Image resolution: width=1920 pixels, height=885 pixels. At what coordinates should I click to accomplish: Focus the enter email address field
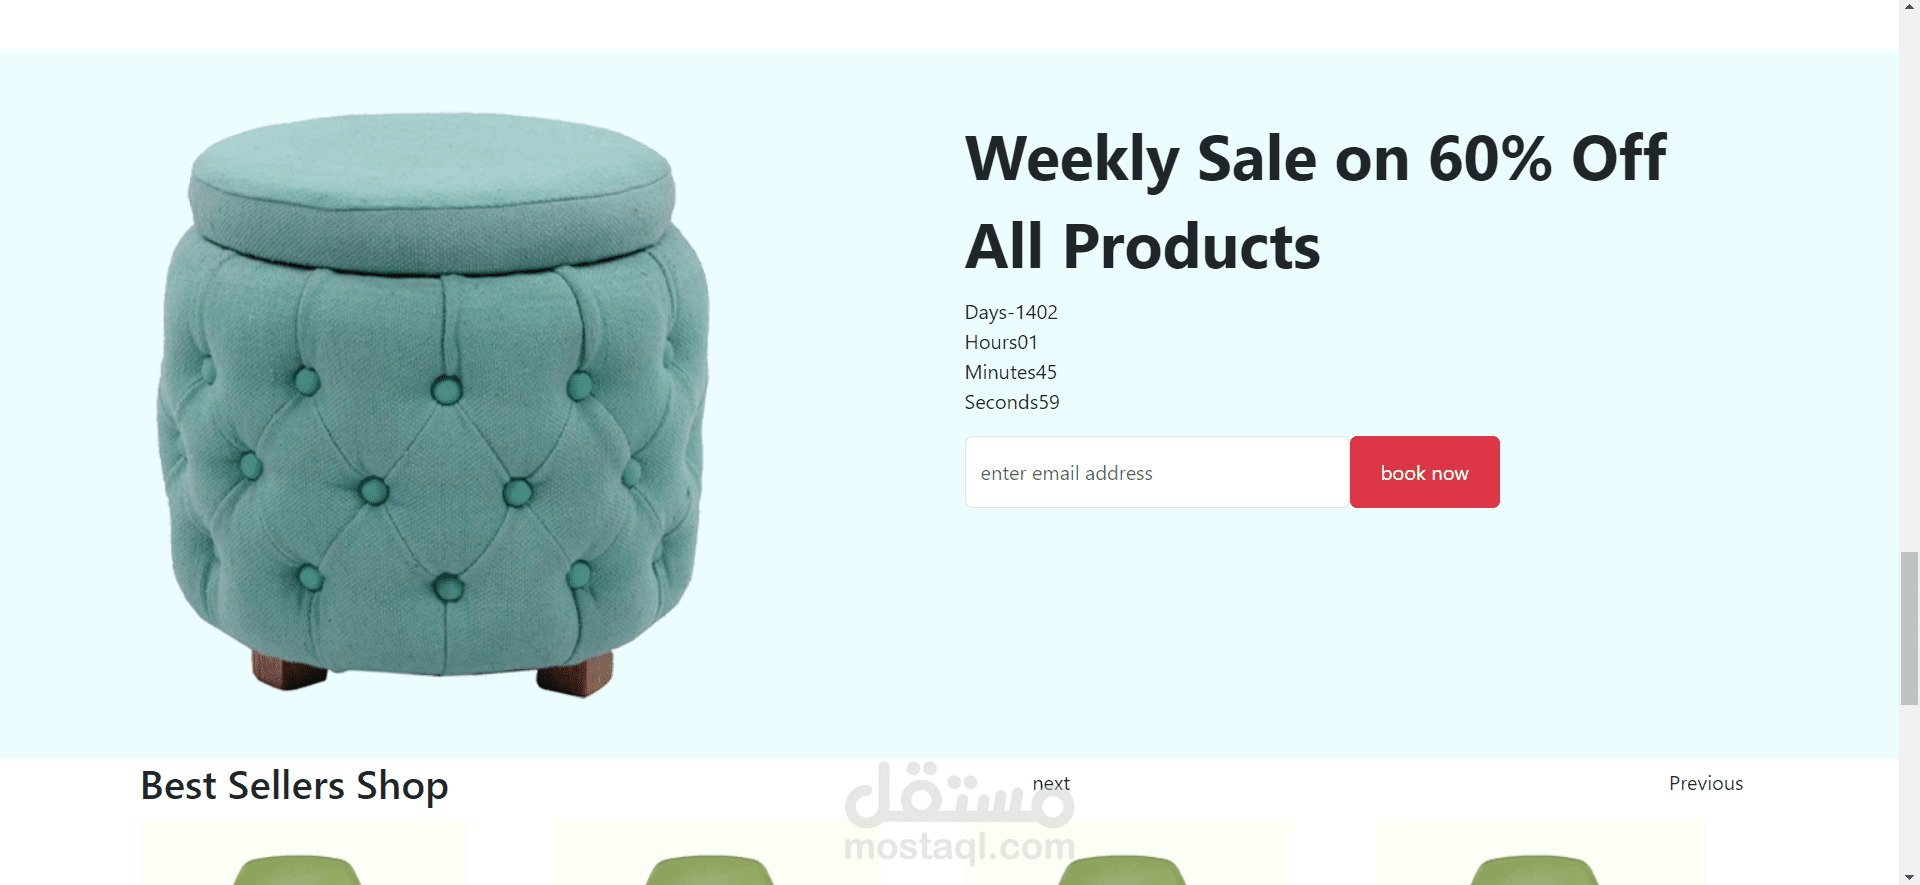[x=1157, y=472]
